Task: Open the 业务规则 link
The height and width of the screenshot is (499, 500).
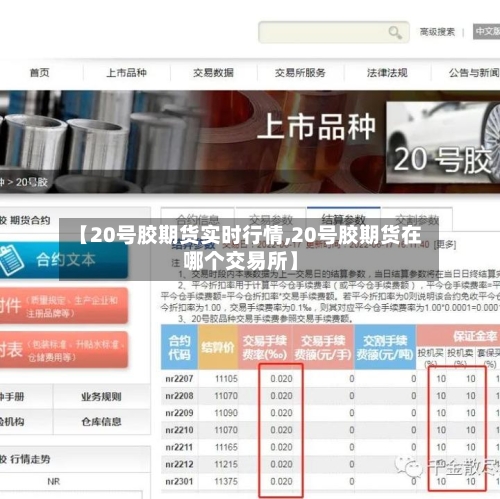Action: [x=101, y=397]
